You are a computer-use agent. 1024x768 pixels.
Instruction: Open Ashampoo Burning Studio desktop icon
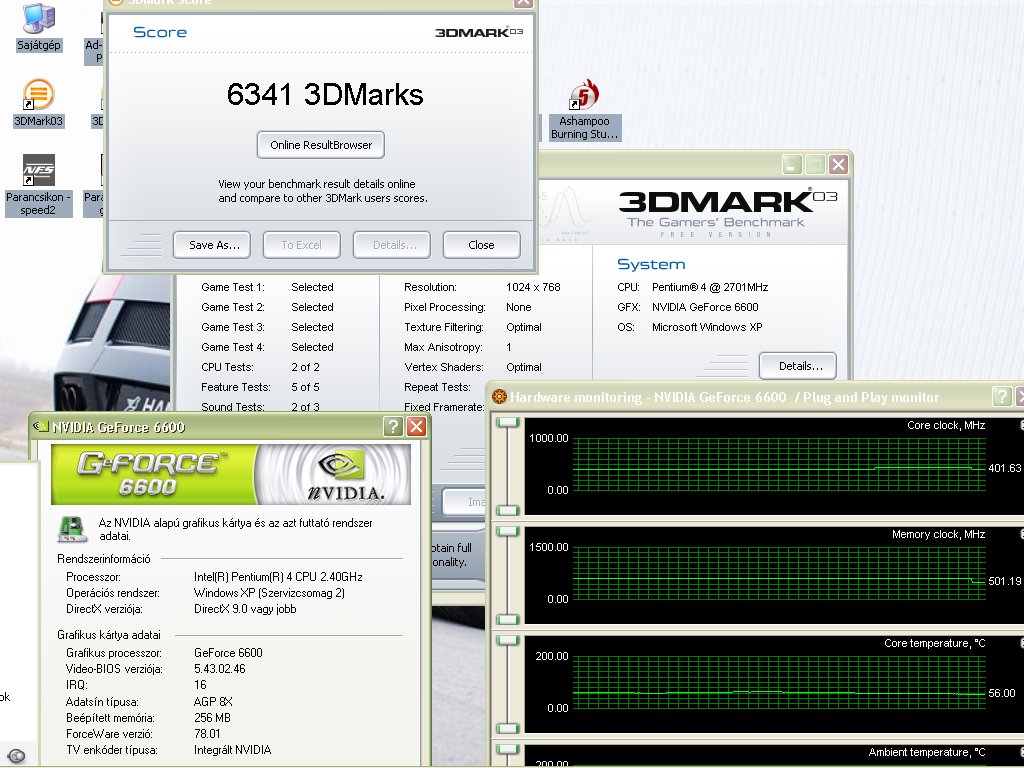584,110
